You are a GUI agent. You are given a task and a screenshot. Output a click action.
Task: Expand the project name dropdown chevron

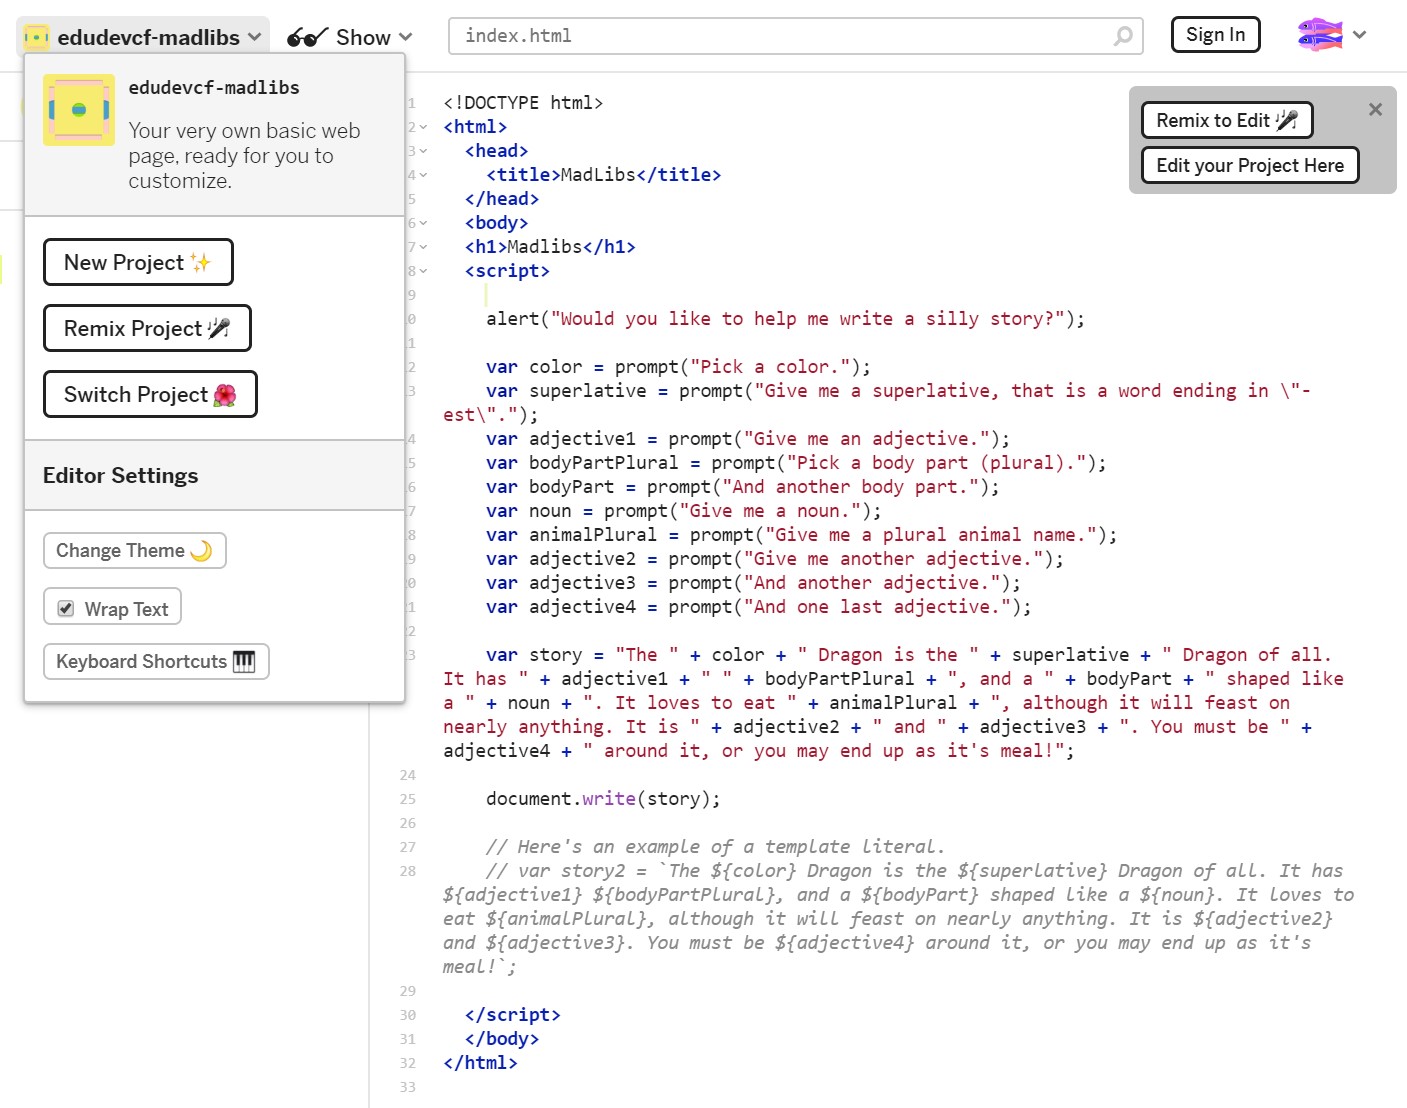pos(255,37)
